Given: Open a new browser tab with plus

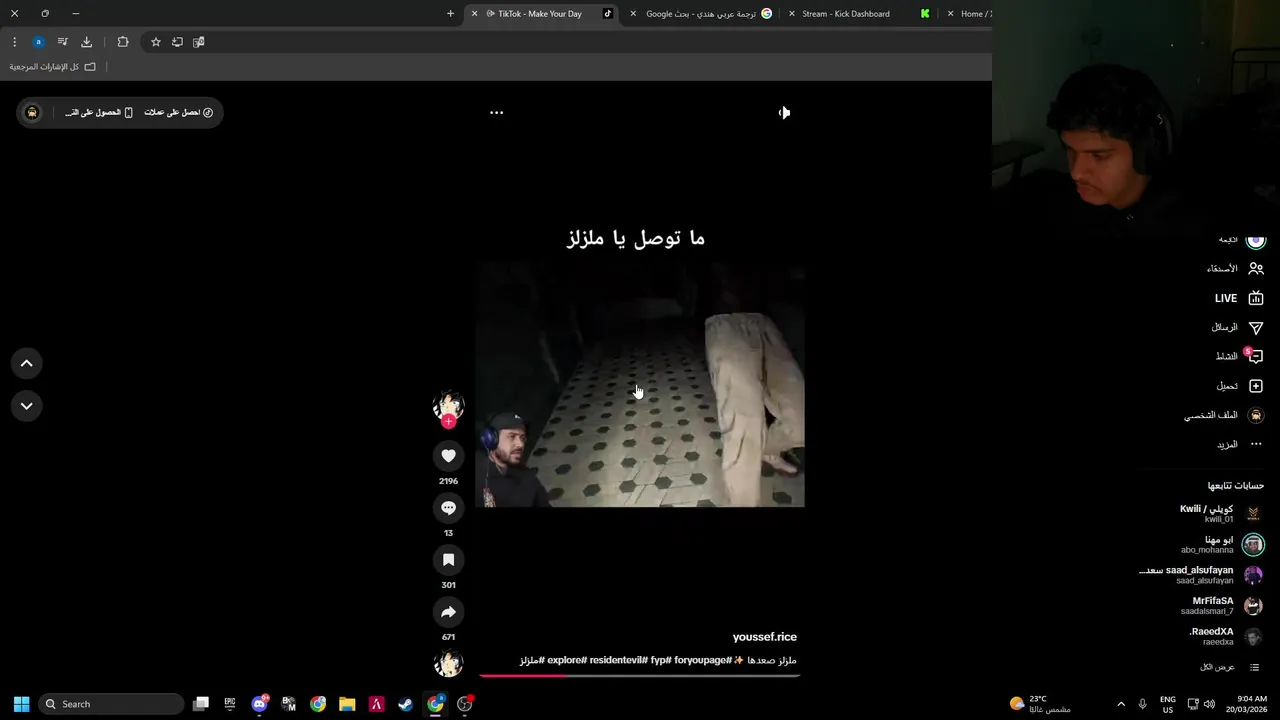Looking at the screenshot, I should click(x=450, y=14).
